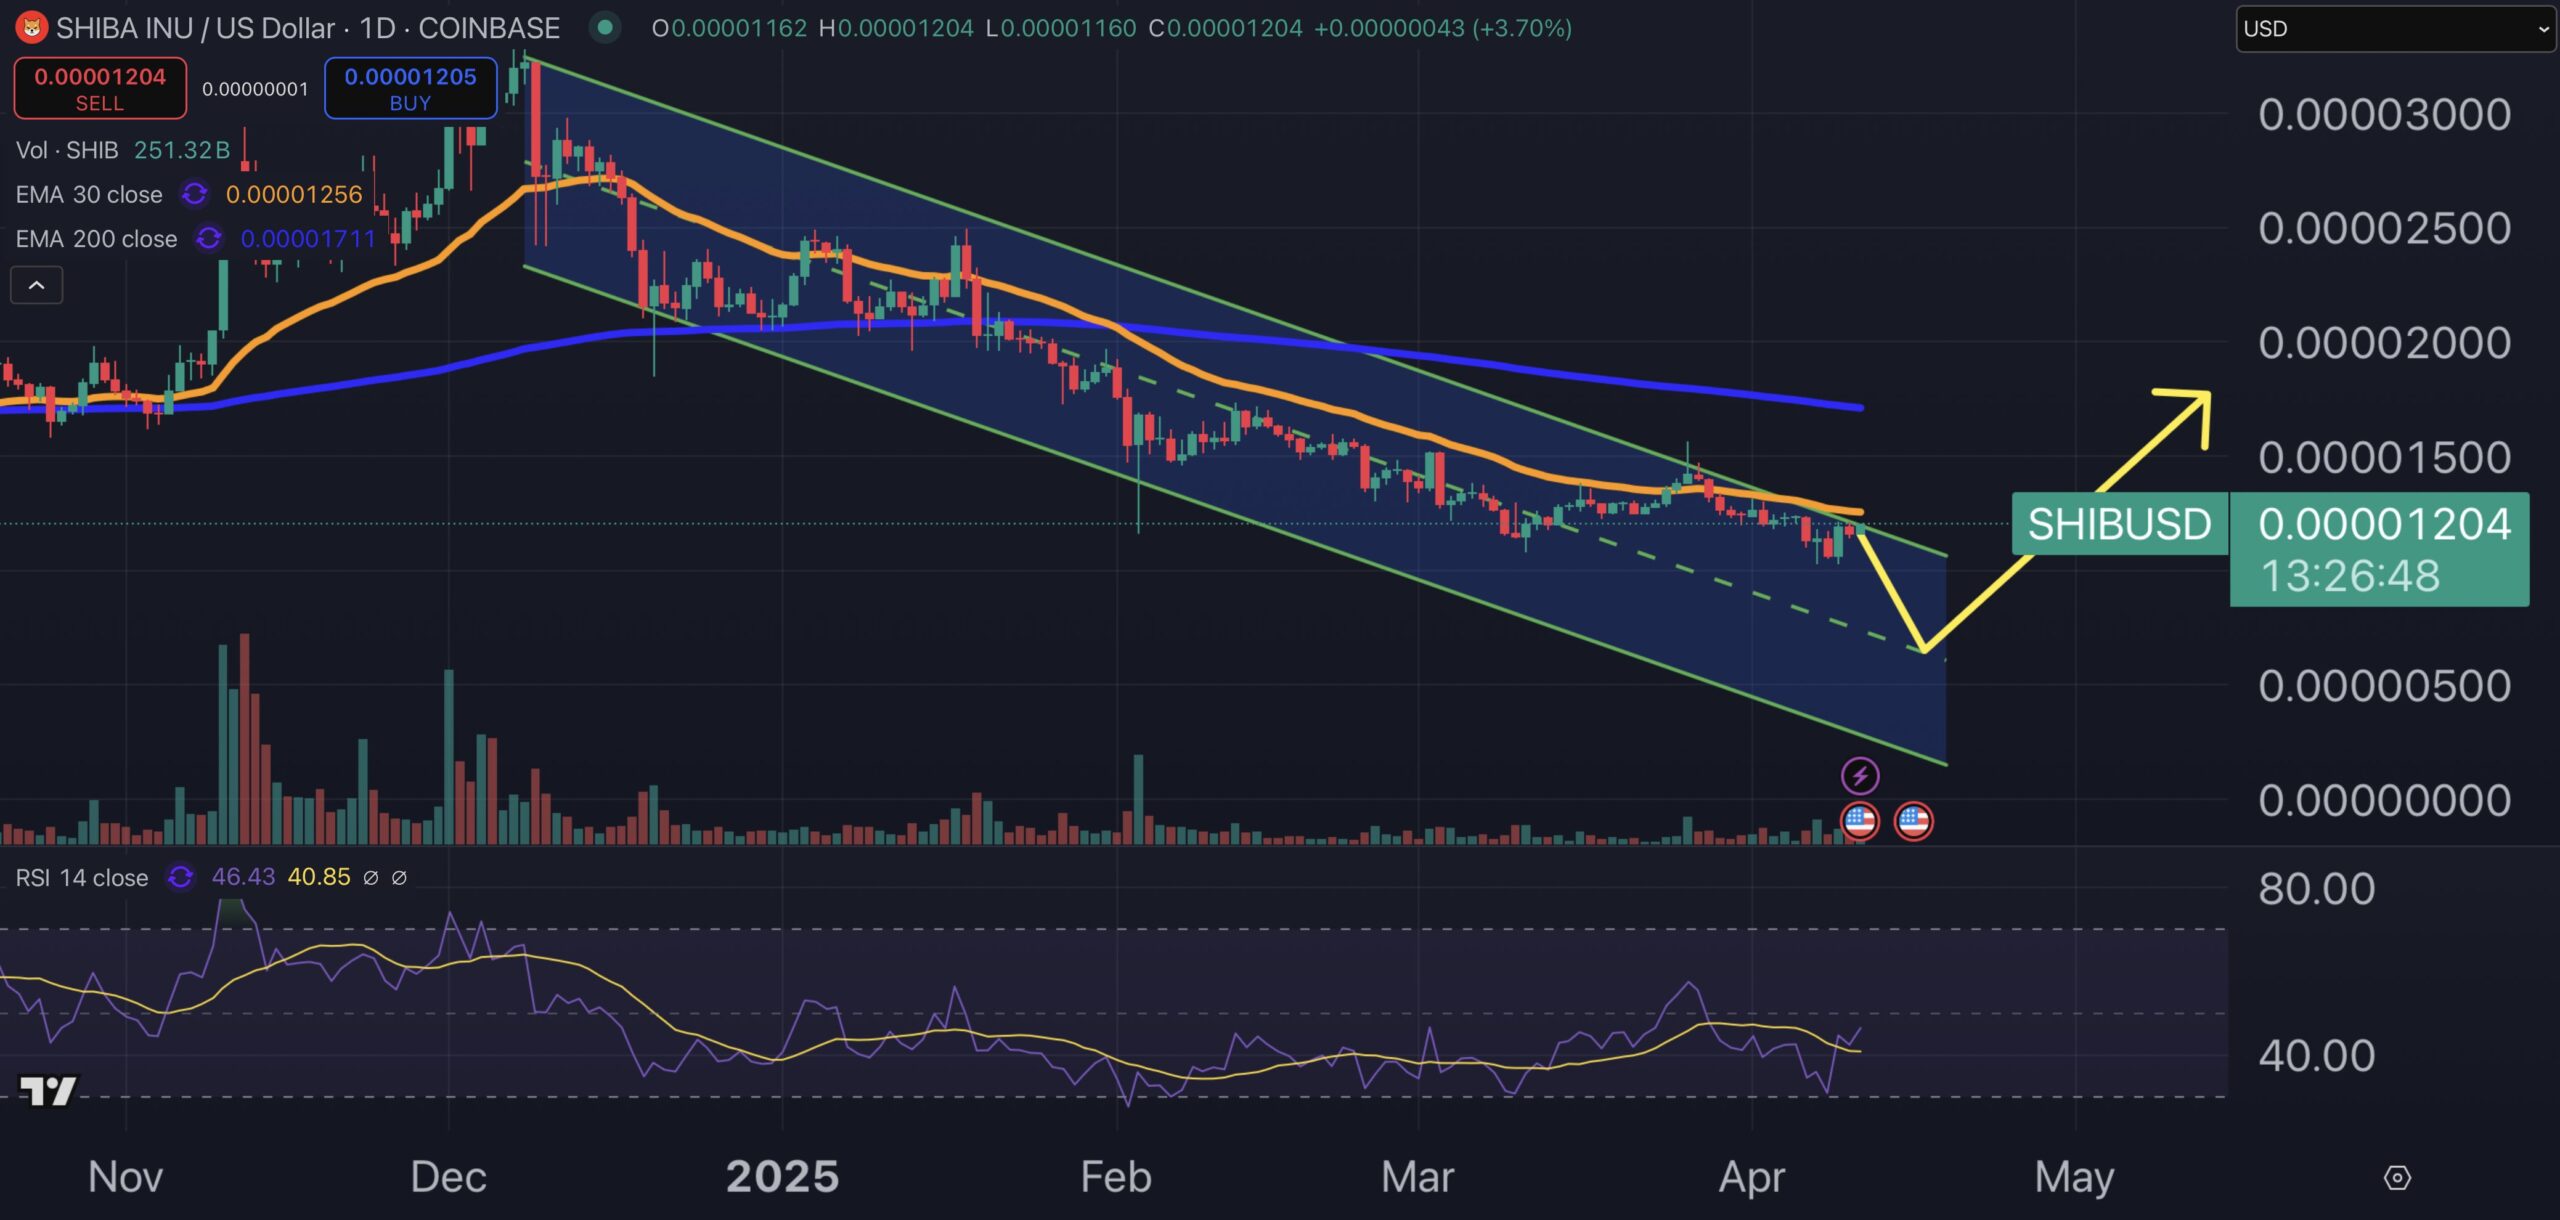Collapse the indicator legend with chevron button
Viewport: 2560px width, 1220px height.
tap(37, 286)
